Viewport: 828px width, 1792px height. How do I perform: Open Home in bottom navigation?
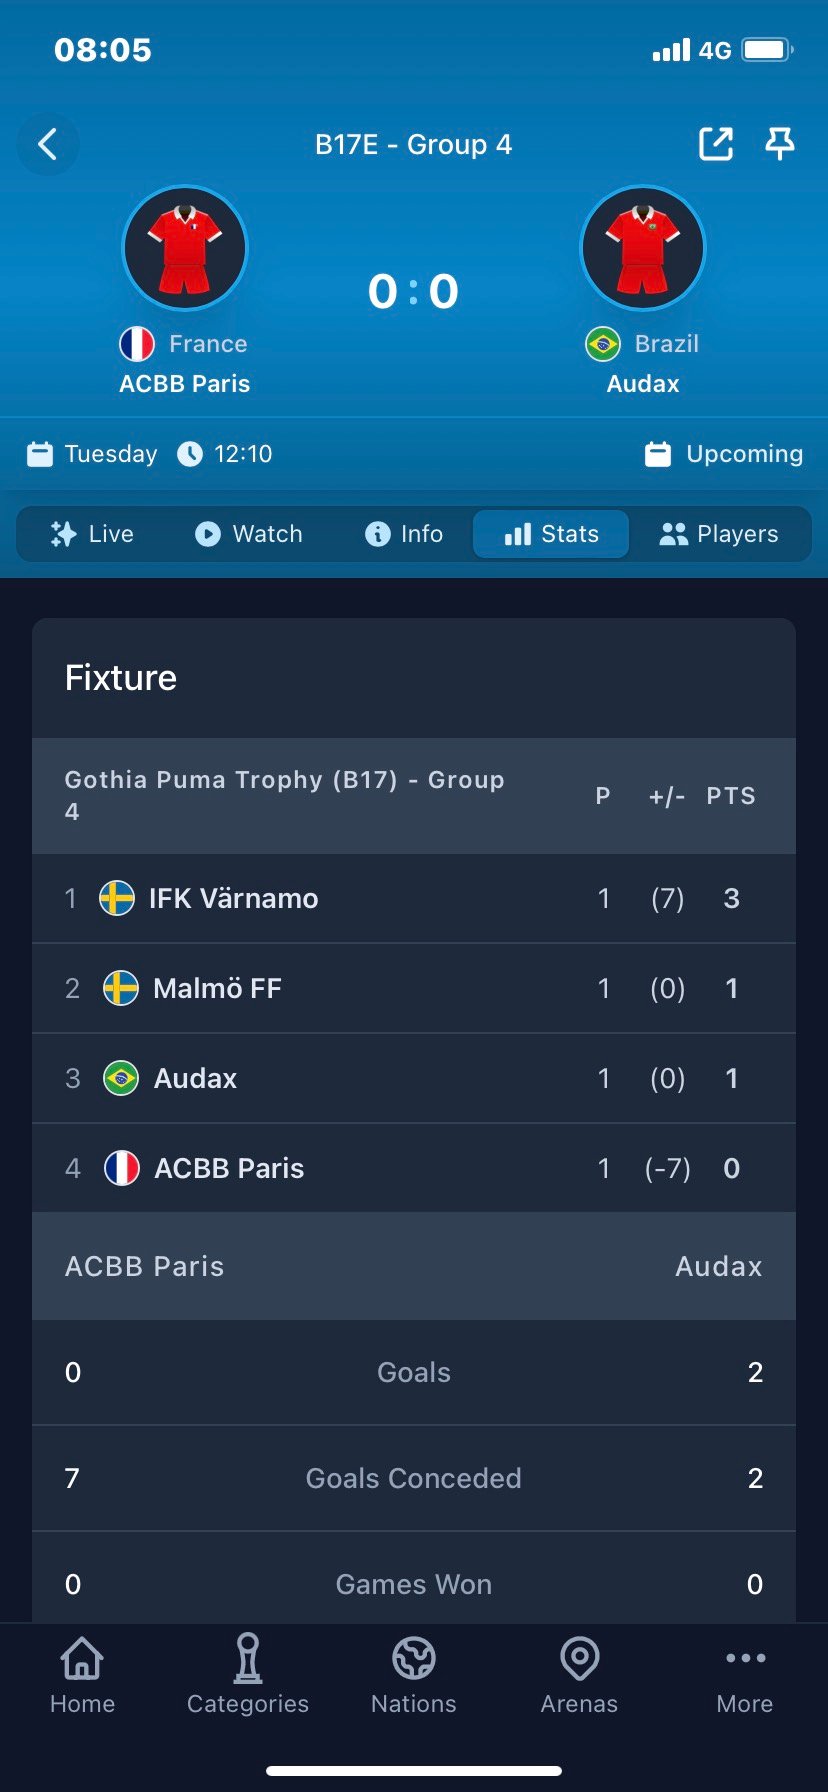[82, 1675]
